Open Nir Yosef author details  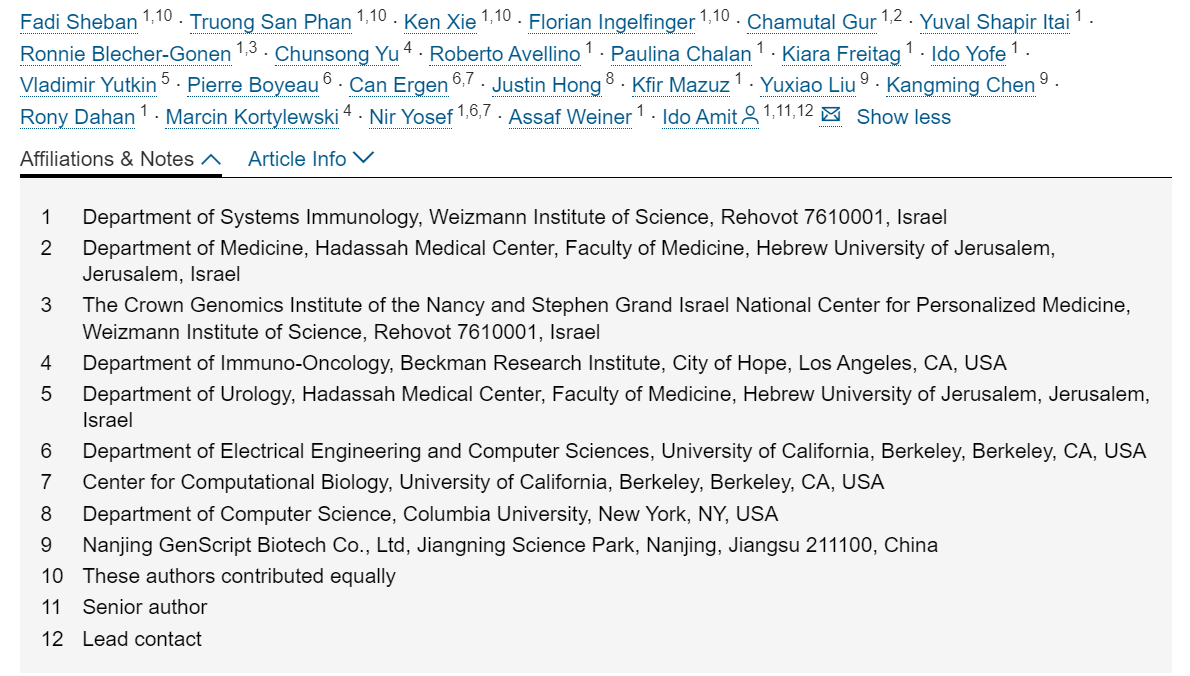(x=411, y=117)
